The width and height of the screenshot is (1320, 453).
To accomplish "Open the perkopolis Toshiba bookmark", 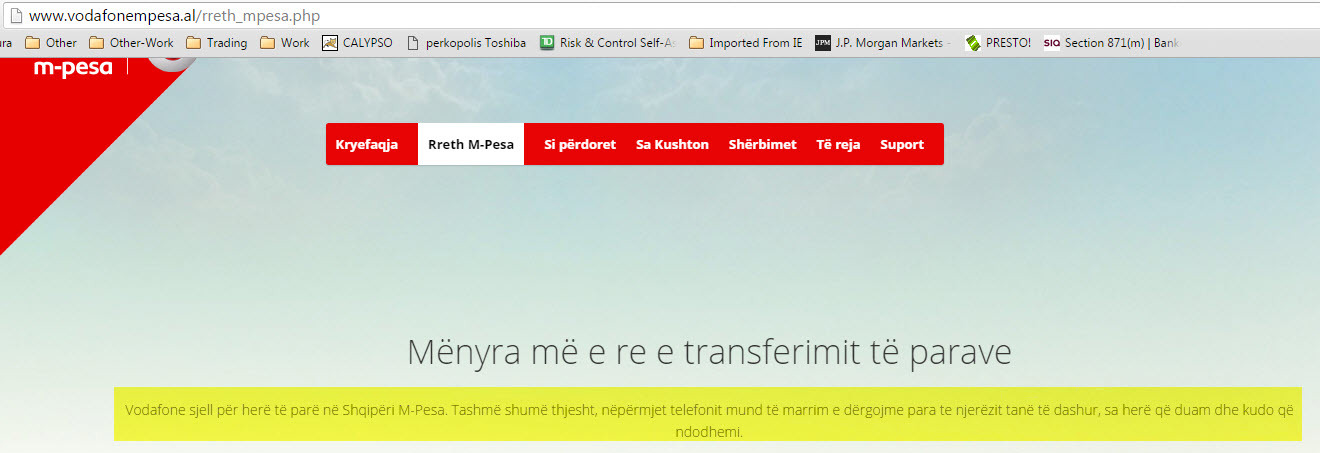I will click(466, 43).
